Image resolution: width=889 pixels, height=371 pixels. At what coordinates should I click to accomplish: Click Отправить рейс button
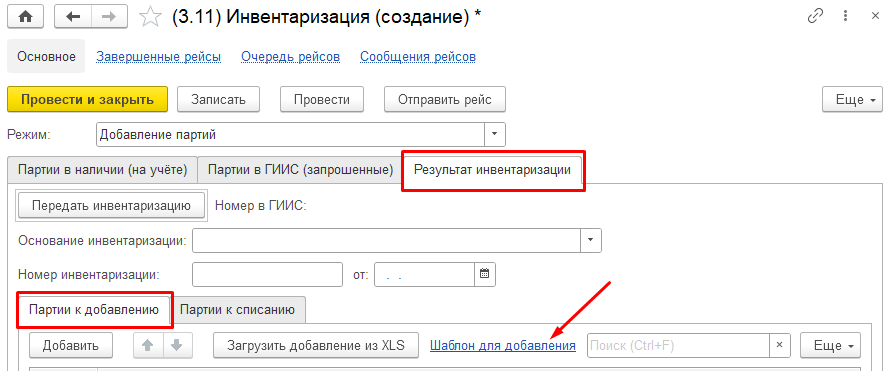coord(444,99)
